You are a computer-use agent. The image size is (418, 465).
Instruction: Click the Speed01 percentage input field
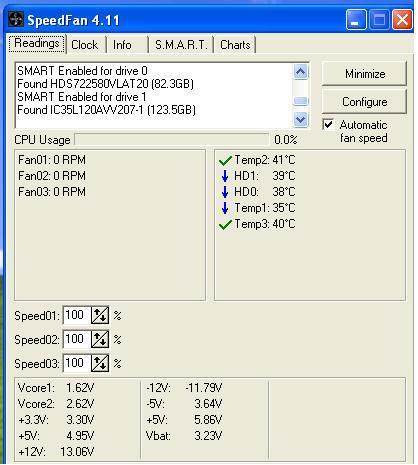point(77,315)
